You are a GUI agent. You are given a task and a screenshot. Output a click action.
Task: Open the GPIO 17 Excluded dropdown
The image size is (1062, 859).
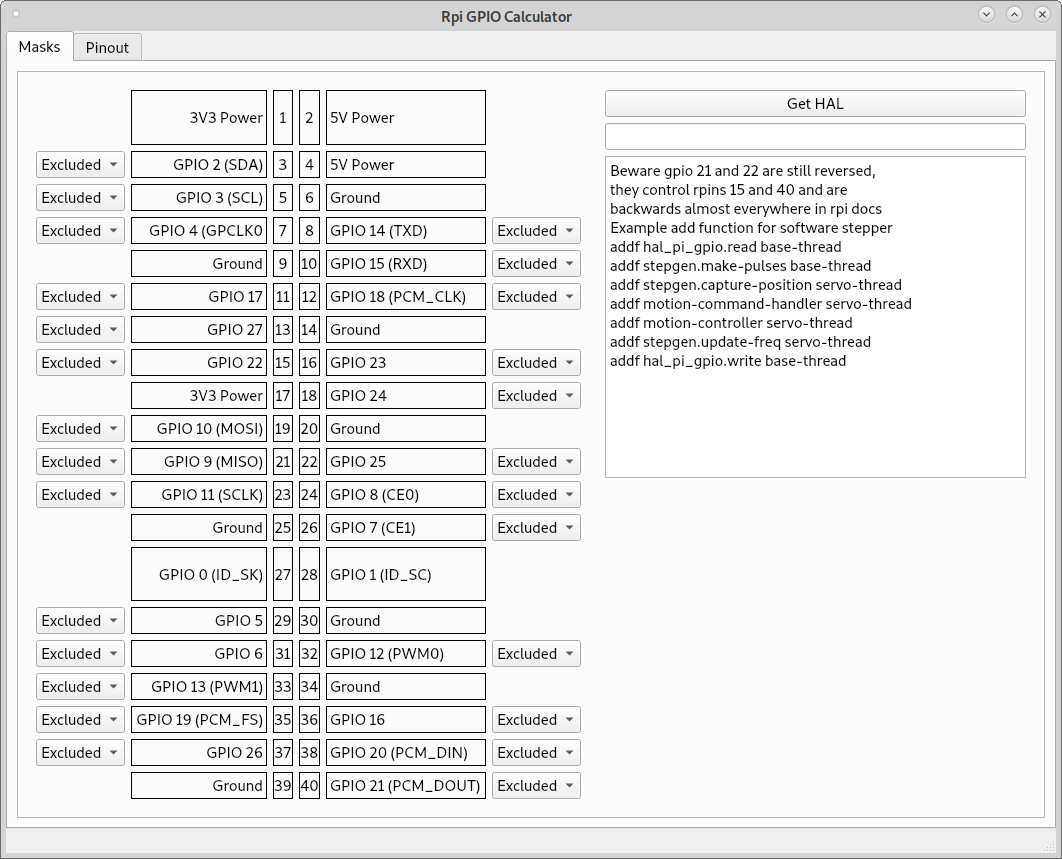[80, 297]
